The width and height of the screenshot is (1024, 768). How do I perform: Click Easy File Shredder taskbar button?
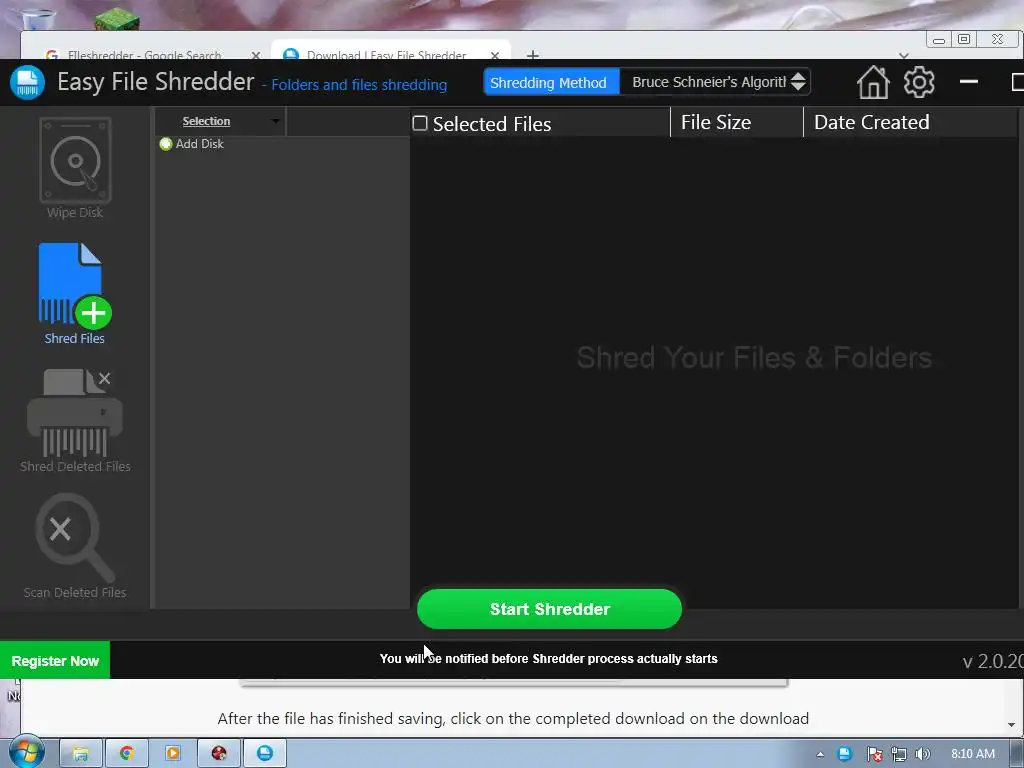click(264, 753)
